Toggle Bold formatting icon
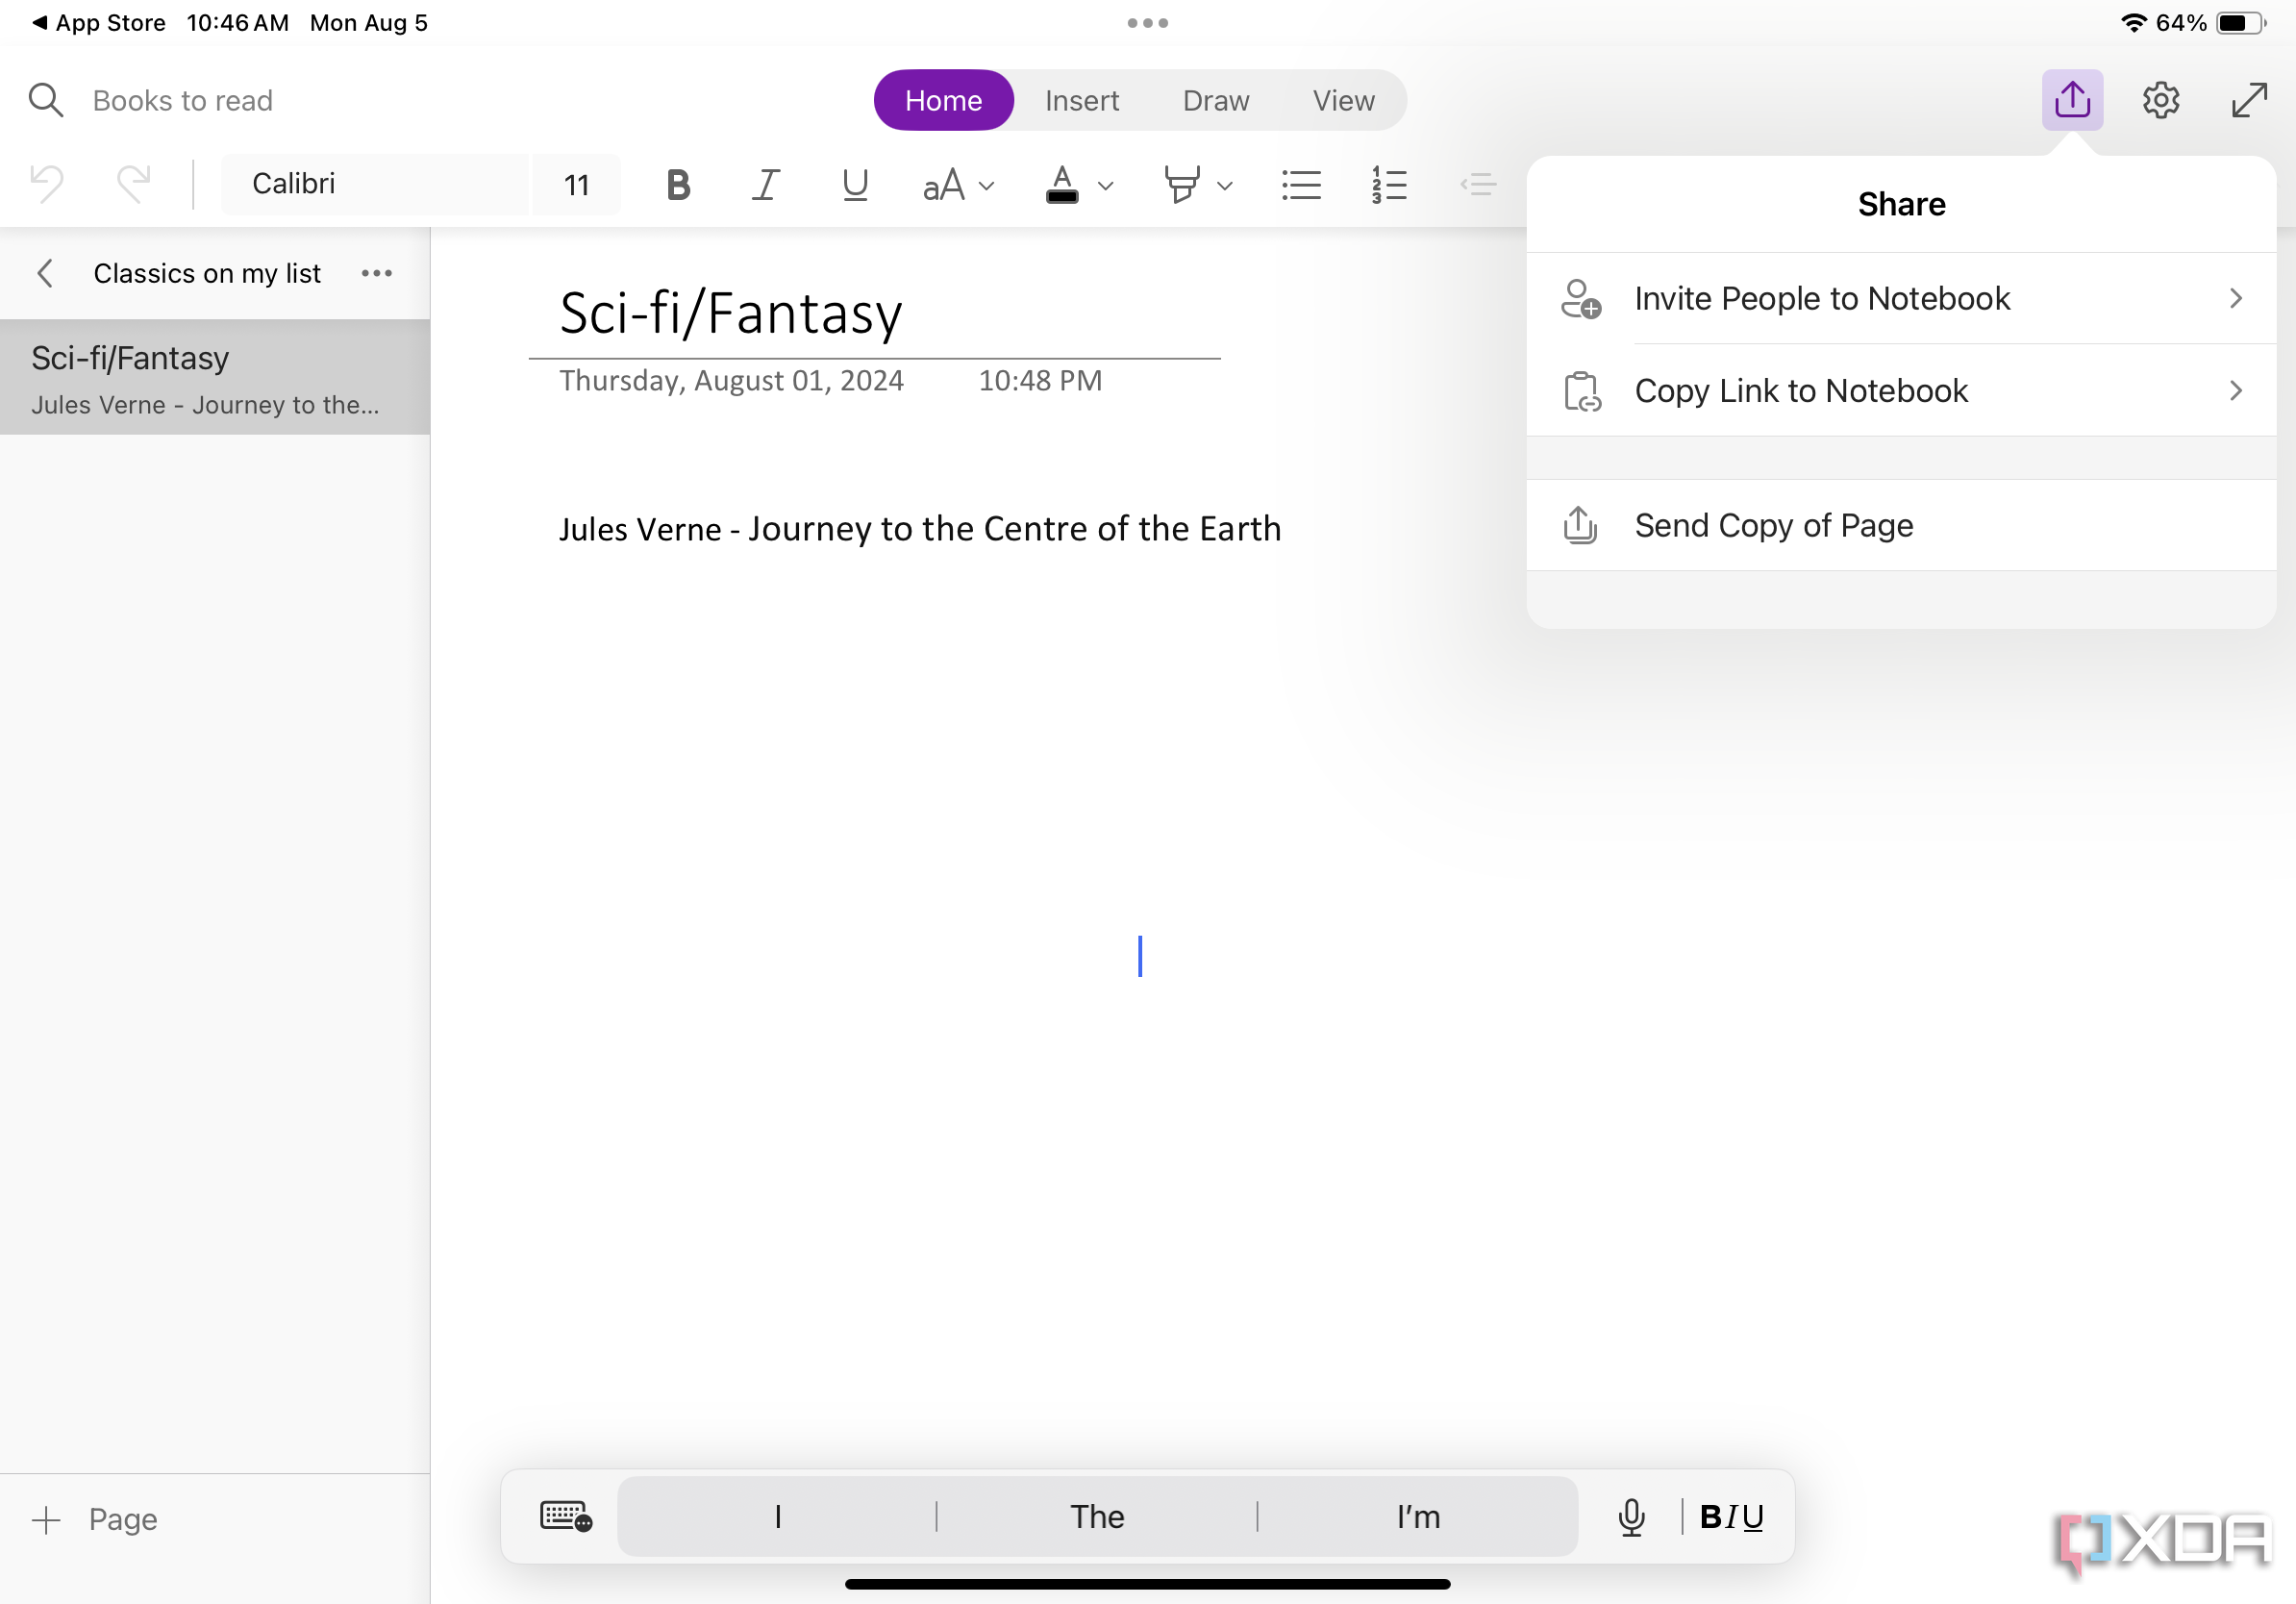2296x1604 pixels. click(x=677, y=184)
